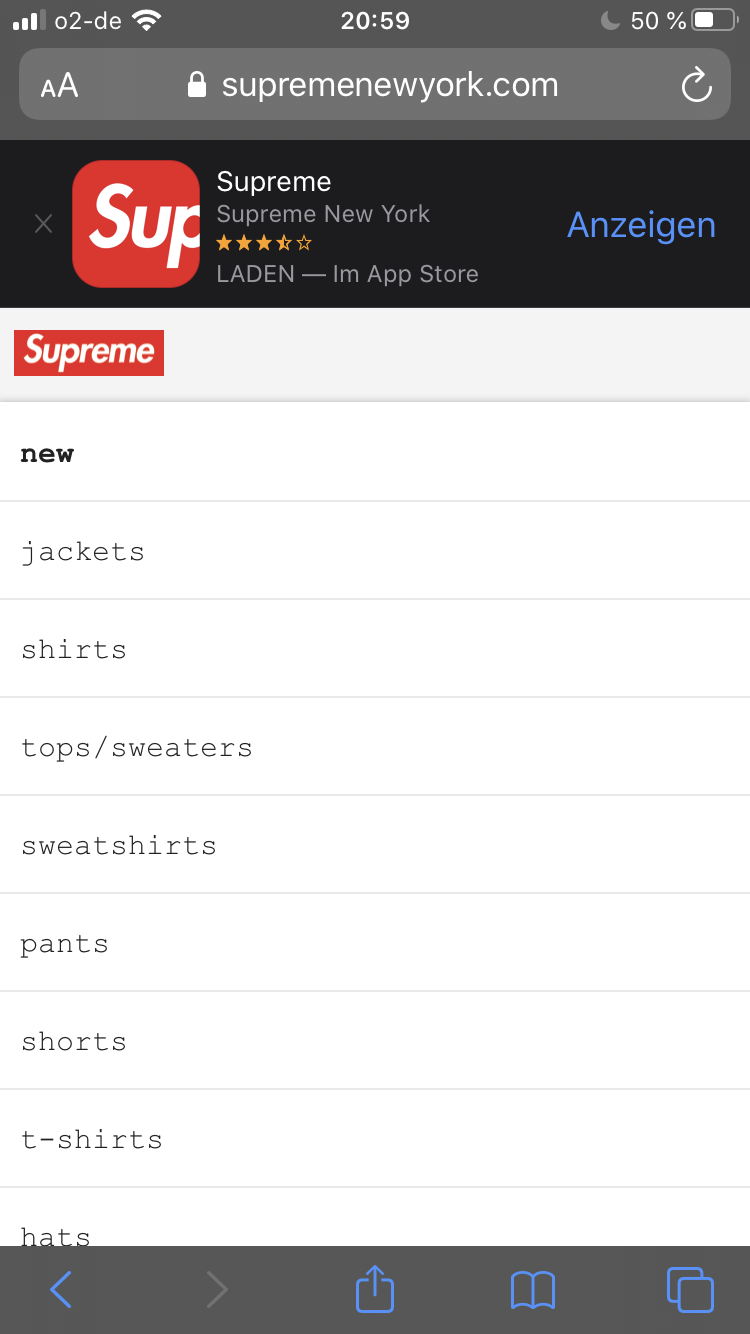Select the pants category

(x=375, y=943)
